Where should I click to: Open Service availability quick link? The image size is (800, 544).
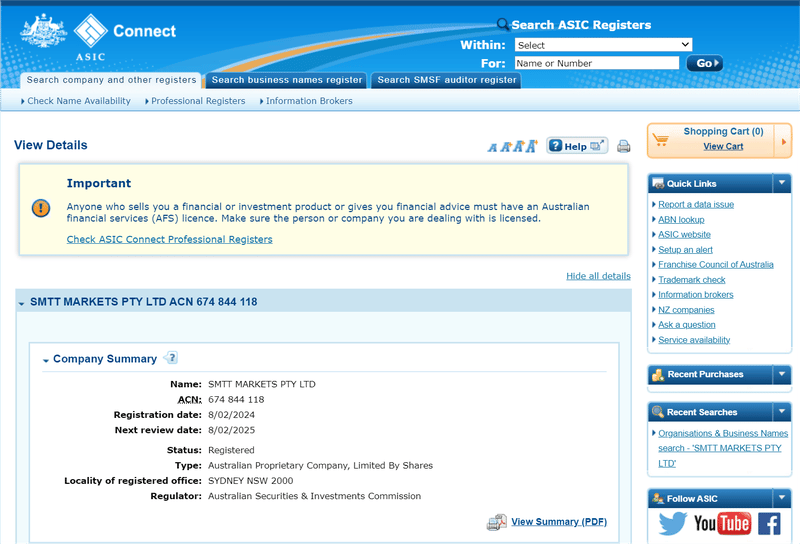694,340
